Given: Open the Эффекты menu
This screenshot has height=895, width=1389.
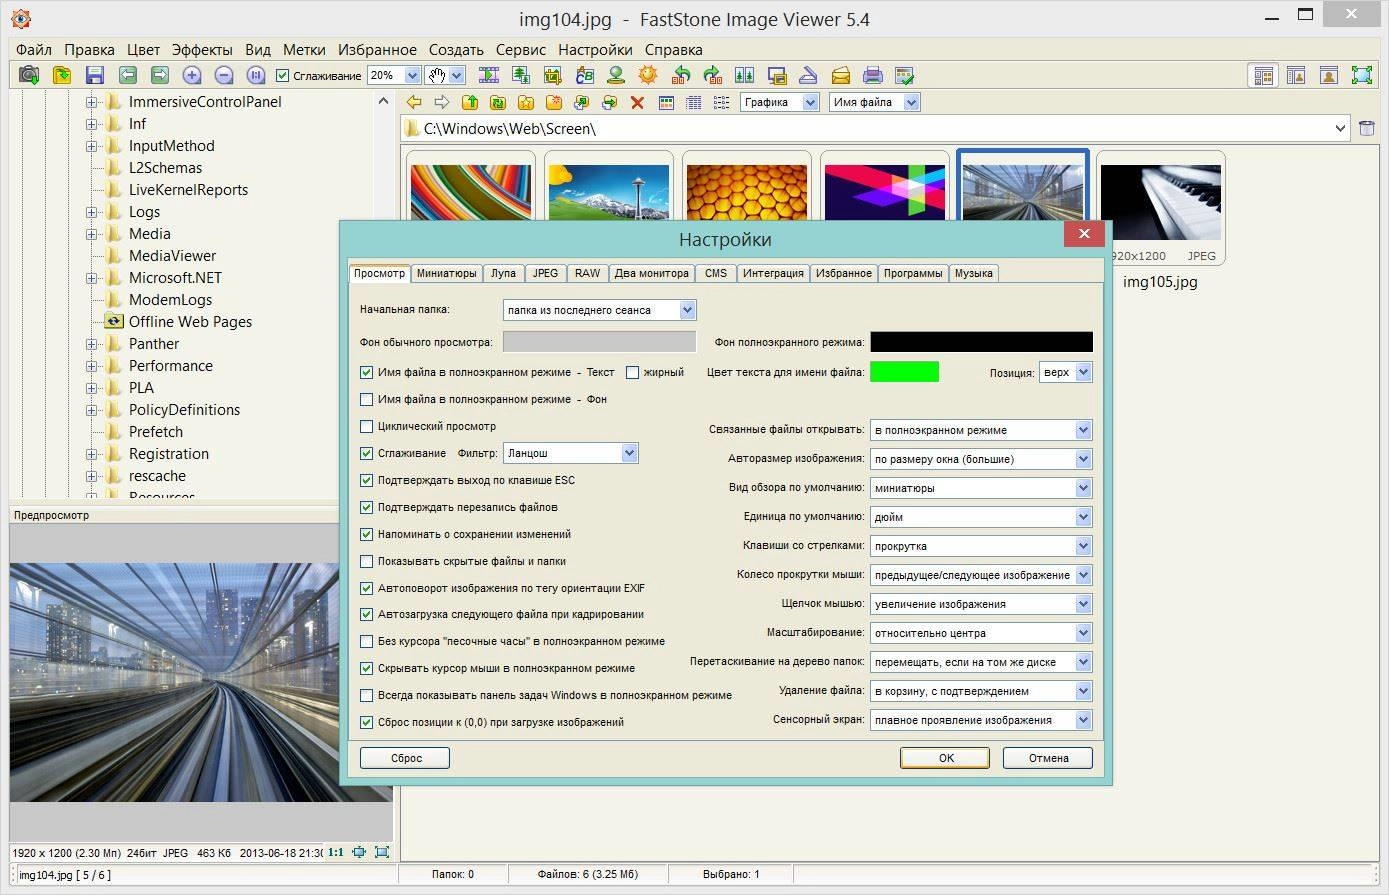Looking at the screenshot, I should pos(202,49).
